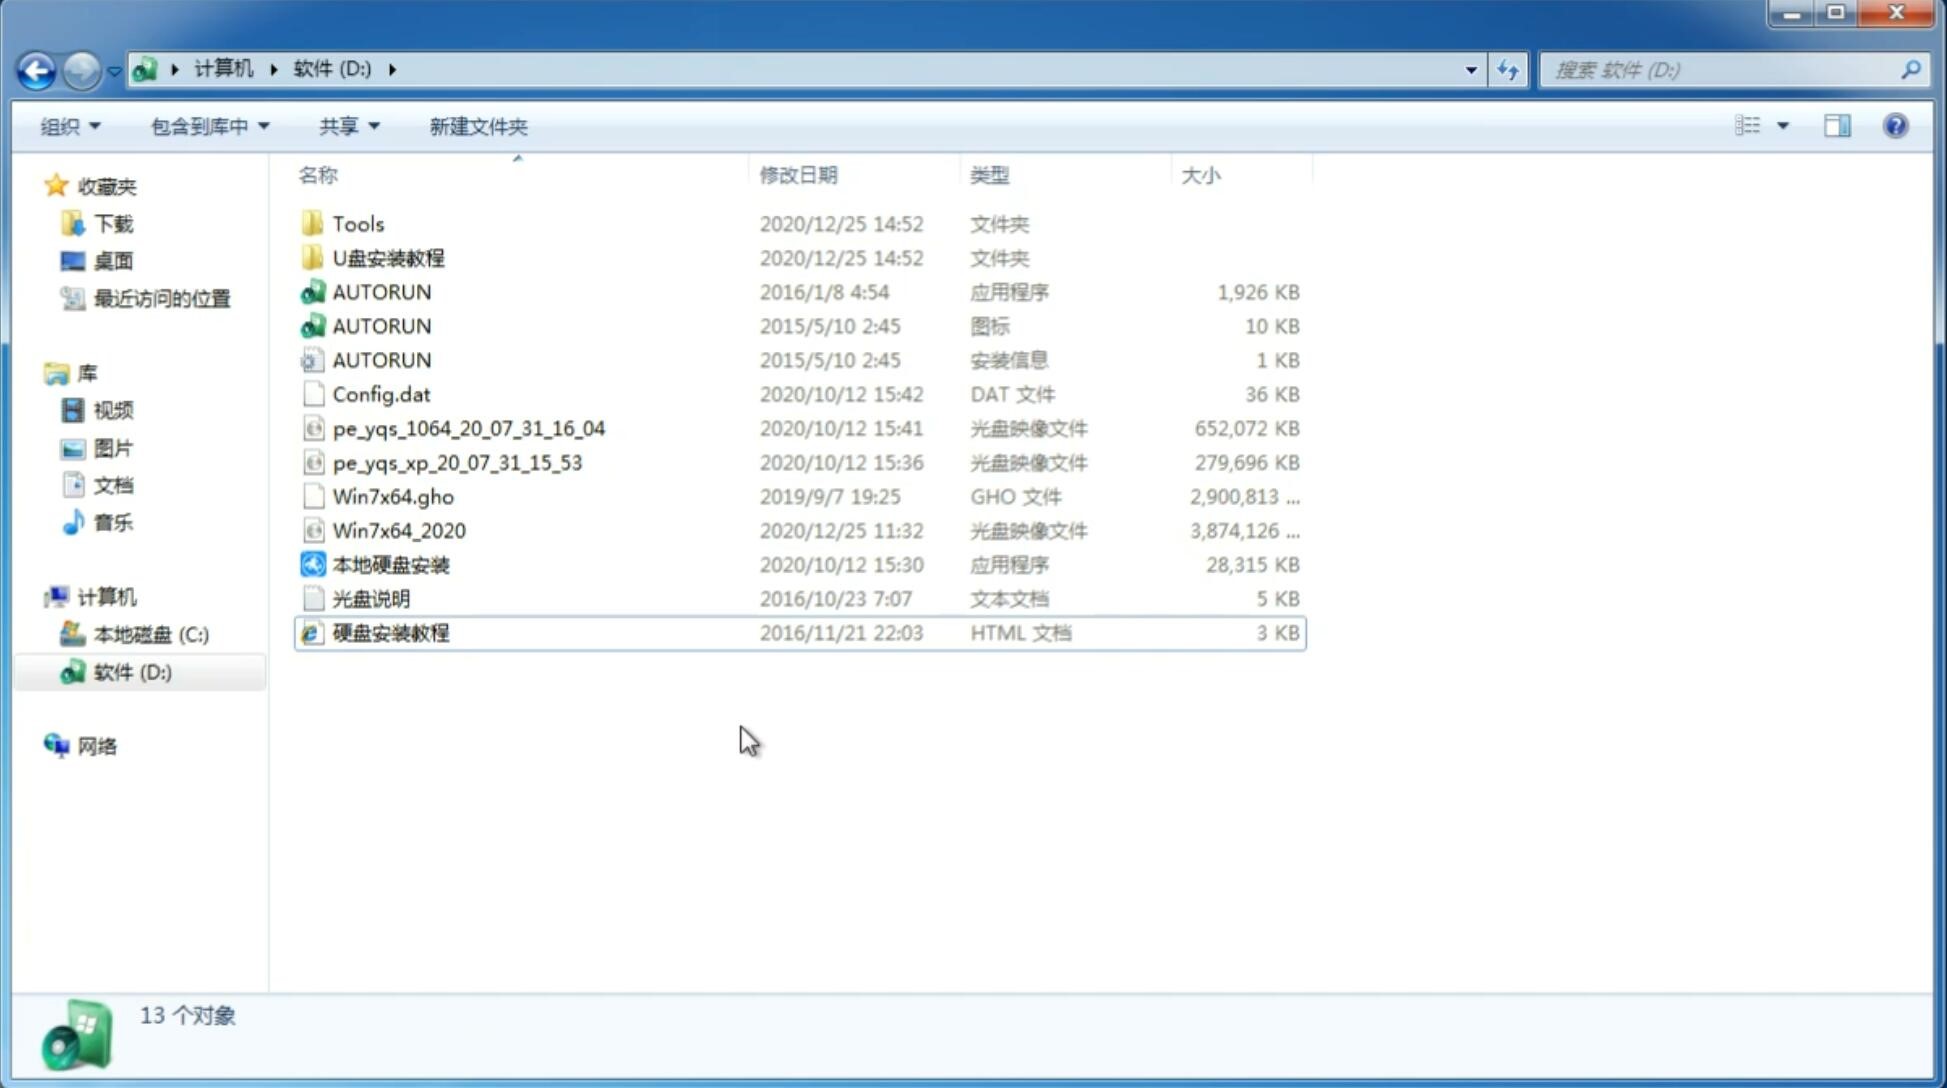
Task: Click 新建文件夹 button
Action: pos(479,124)
